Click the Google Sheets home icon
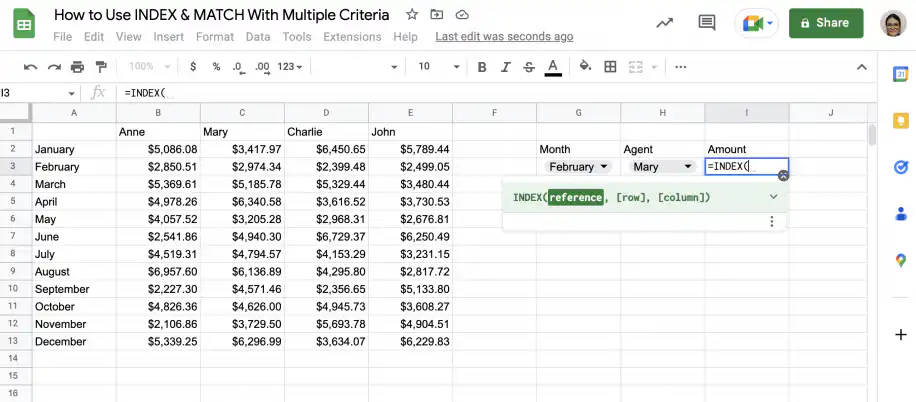Viewport: 916px width, 402px height. coord(25,25)
